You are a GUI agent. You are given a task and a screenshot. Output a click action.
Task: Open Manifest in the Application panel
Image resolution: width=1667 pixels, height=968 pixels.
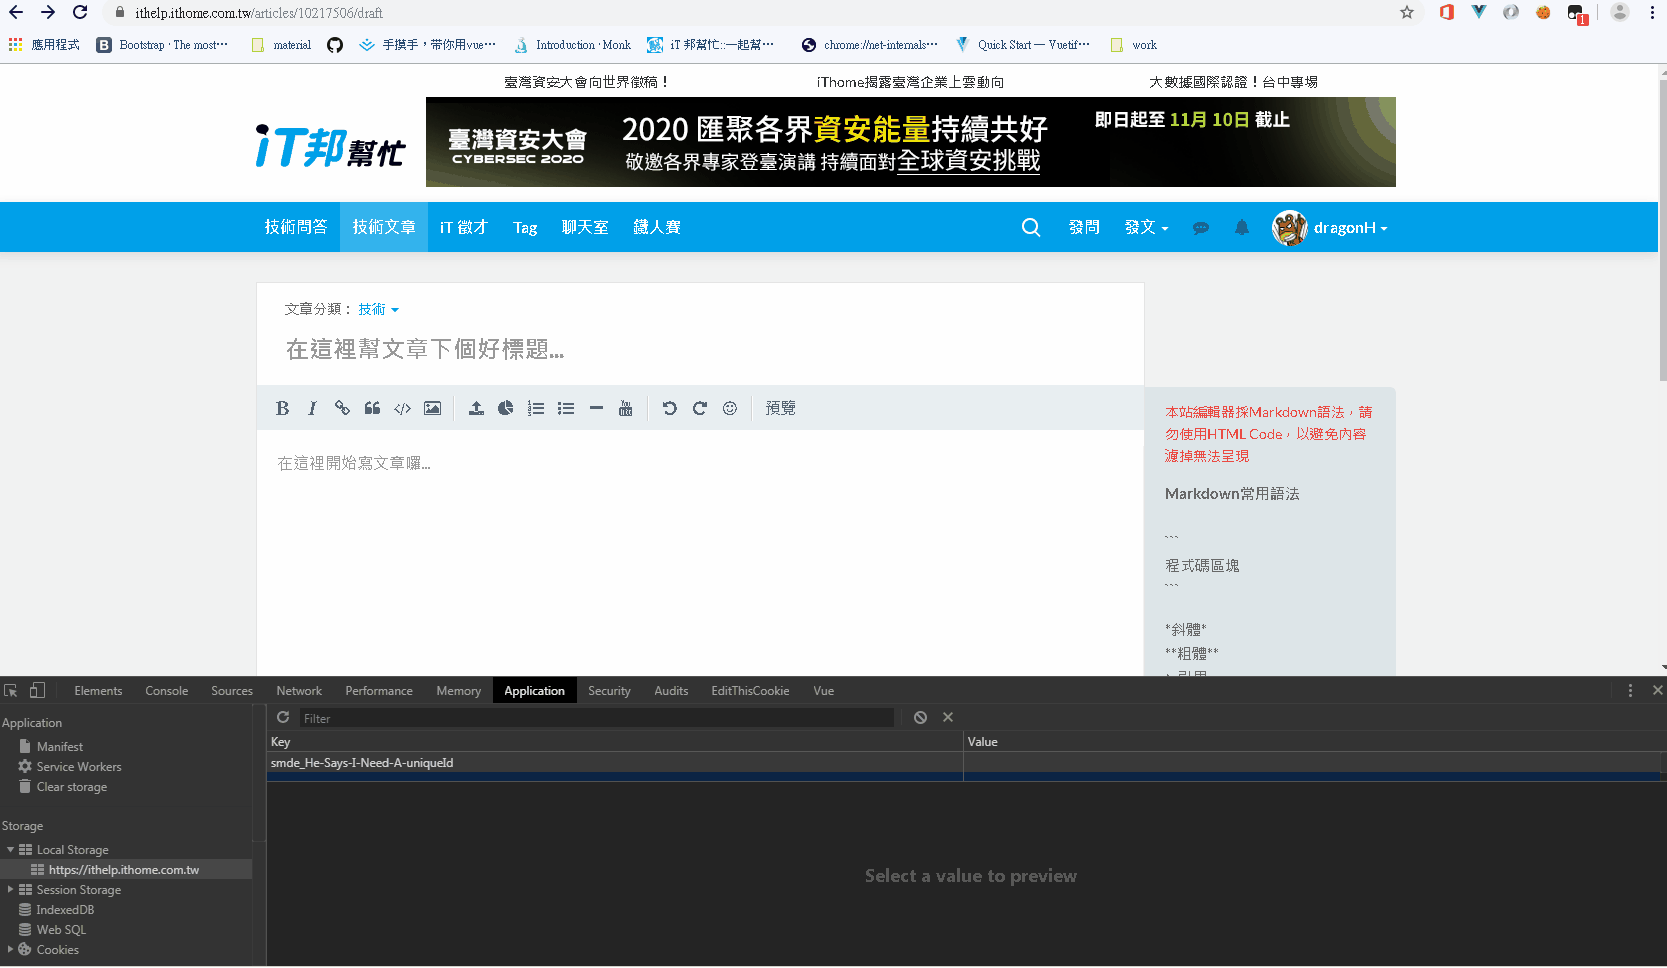pos(59,746)
